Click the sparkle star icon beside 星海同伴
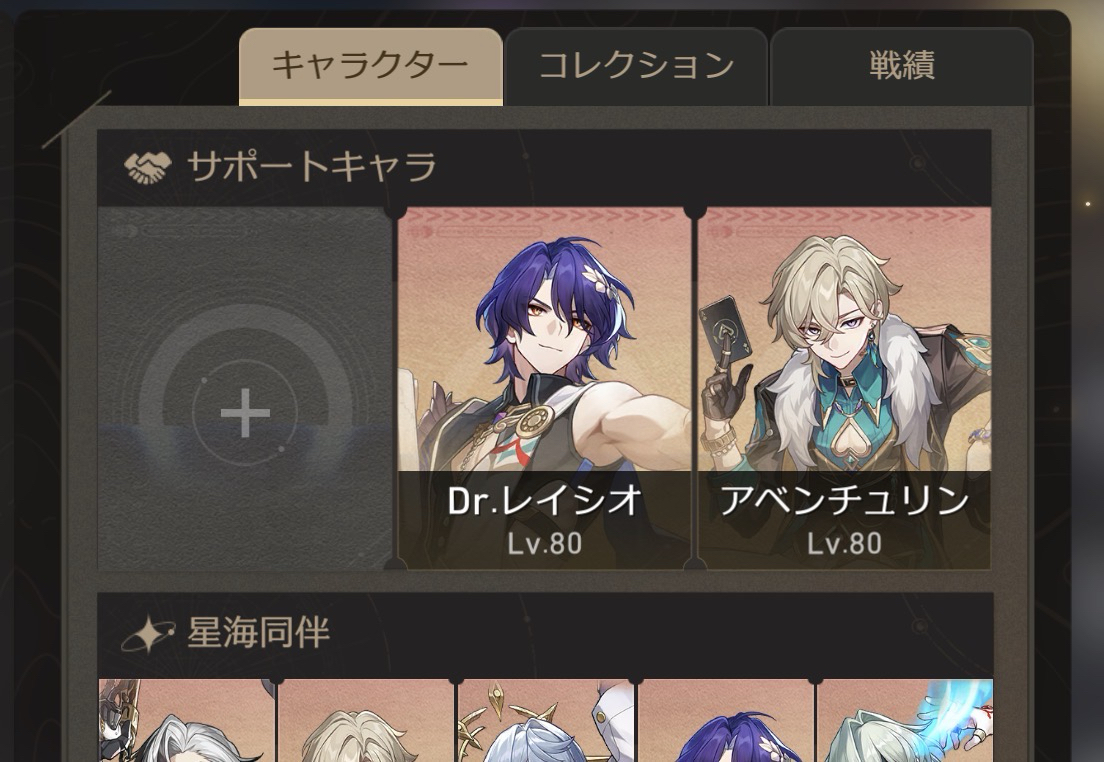 pyautogui.click(x=148, y=634)
